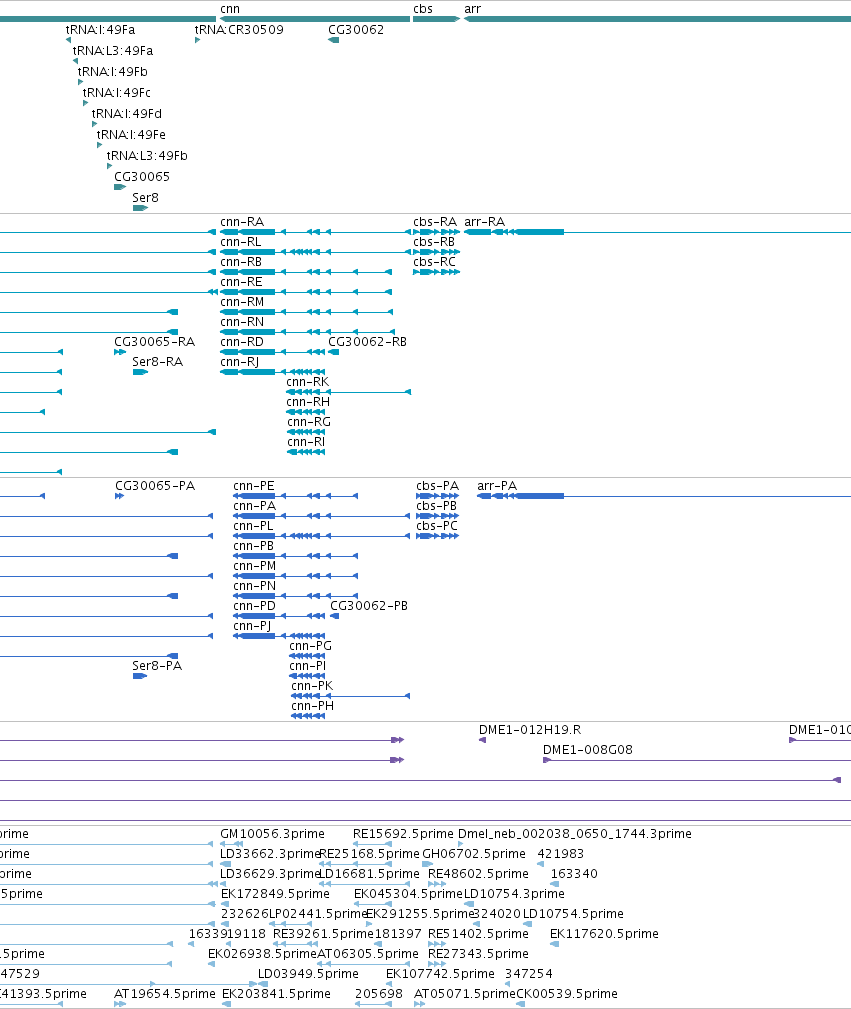Select the cnn-PM protein label
Image resolution: width=851 pixels, height=1009 pixels.
pyautogui.click(x=255, y=566)
